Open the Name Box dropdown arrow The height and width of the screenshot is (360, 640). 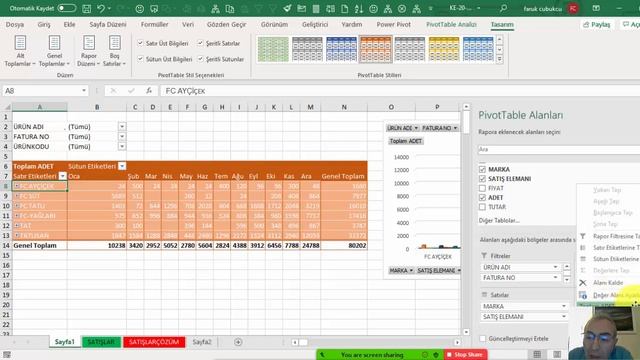84,91
